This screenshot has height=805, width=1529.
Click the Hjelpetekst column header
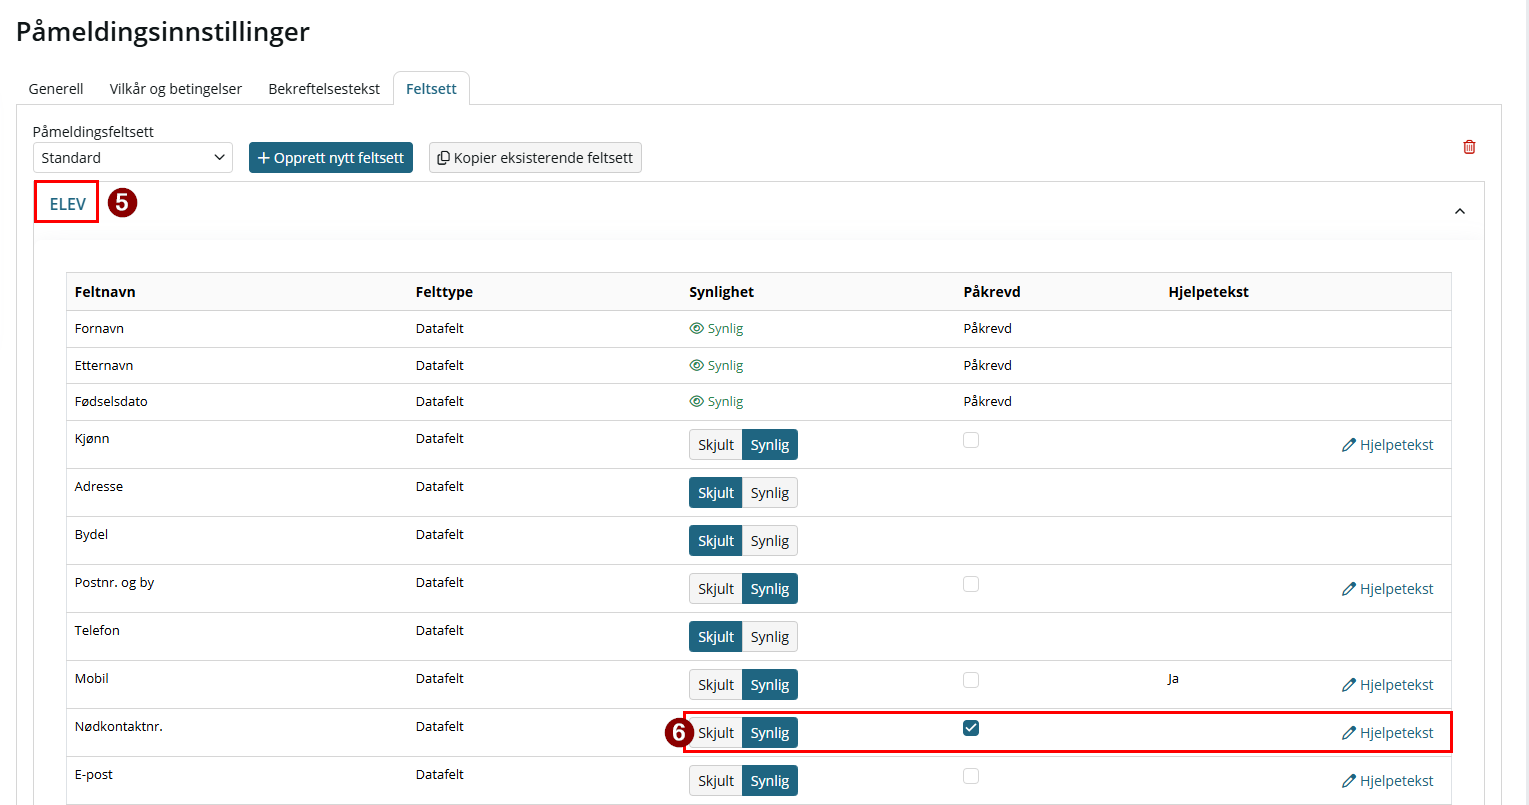point(1208,292)
